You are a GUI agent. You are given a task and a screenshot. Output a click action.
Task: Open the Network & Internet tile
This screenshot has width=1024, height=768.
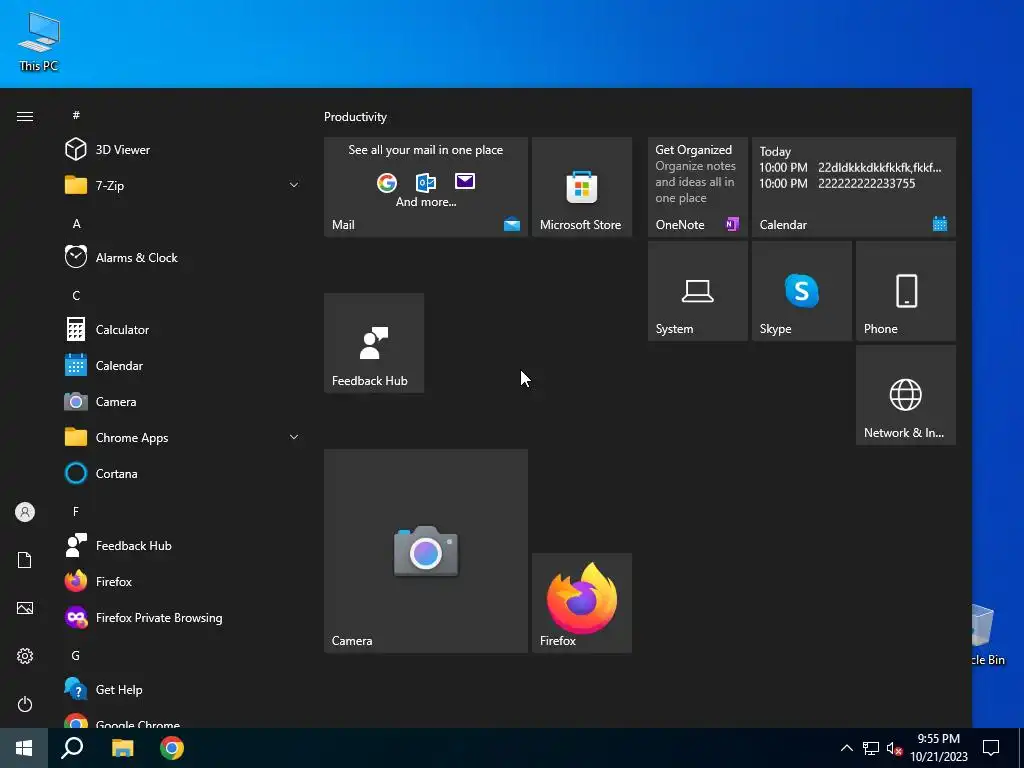click(x=906, y=395)
